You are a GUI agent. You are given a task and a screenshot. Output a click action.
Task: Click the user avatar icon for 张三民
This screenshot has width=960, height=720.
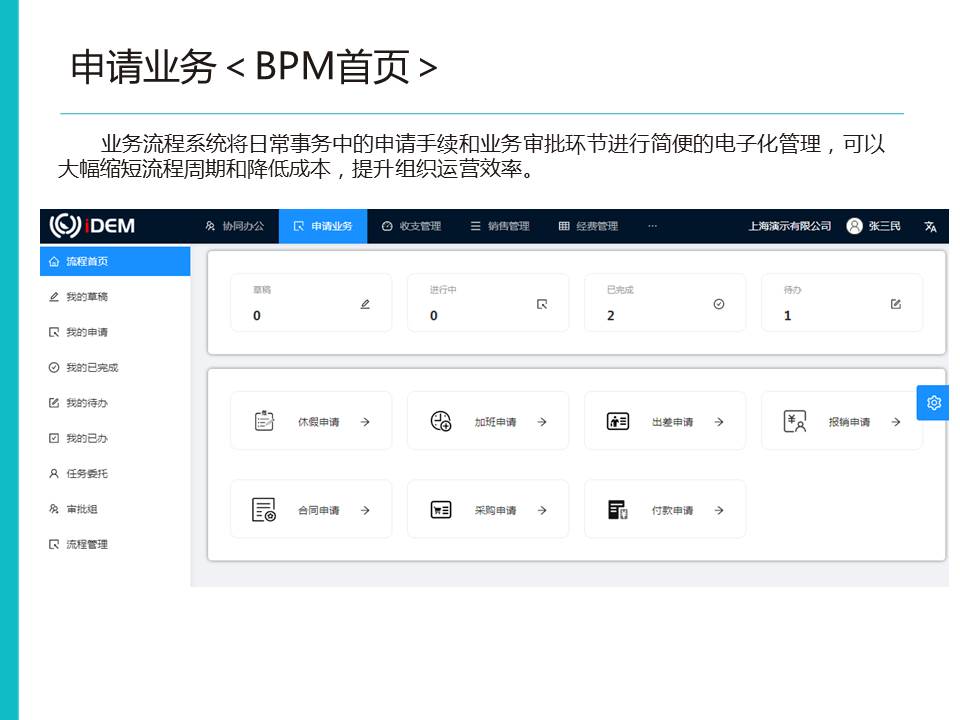tap(854, 226)
